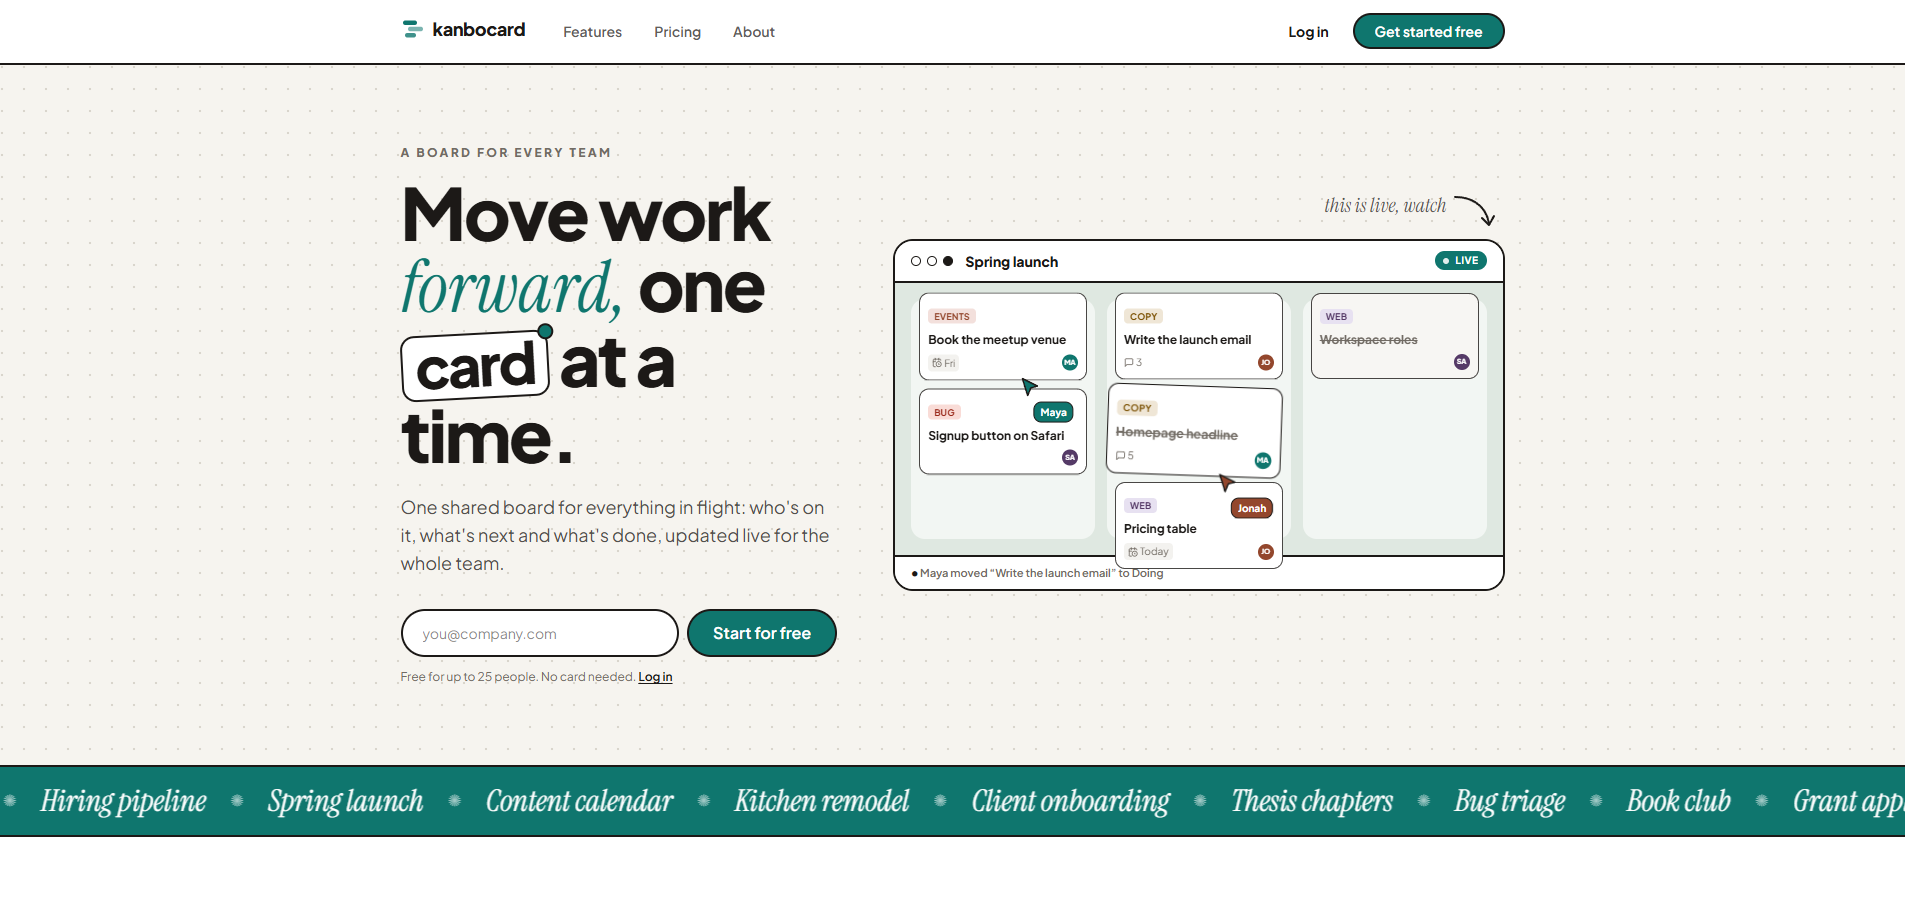Screen dimensions: 1905x916
Task: Click SA avatar on Signup button card
Action: pyautogui.click(x=1070, y=457)
